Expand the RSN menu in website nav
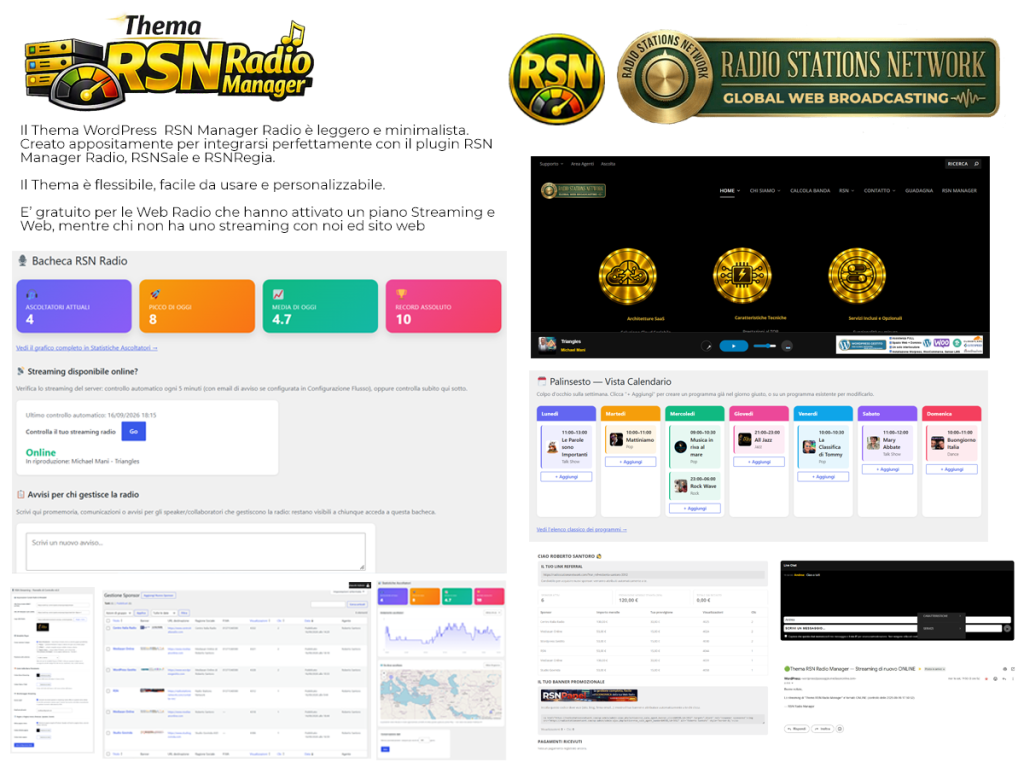 tap(846, 191)
